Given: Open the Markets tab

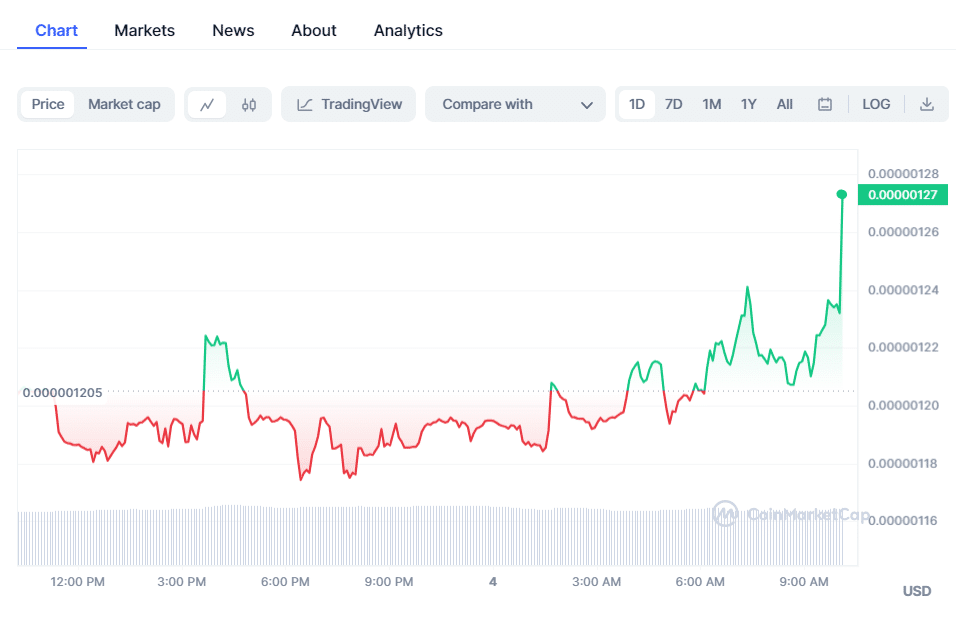Looking at the screenshot, I should pos(144,30).
